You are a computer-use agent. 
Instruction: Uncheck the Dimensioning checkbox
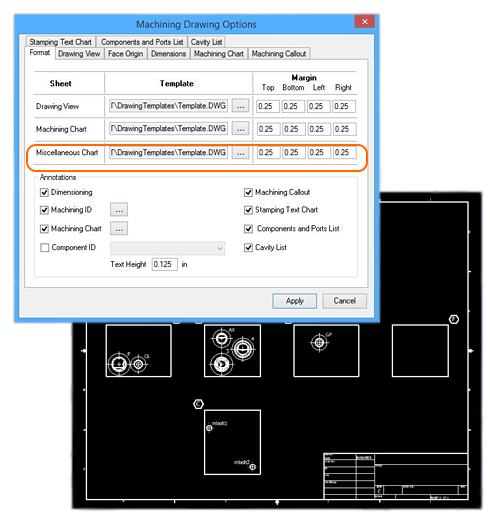(x=44, y=192)
